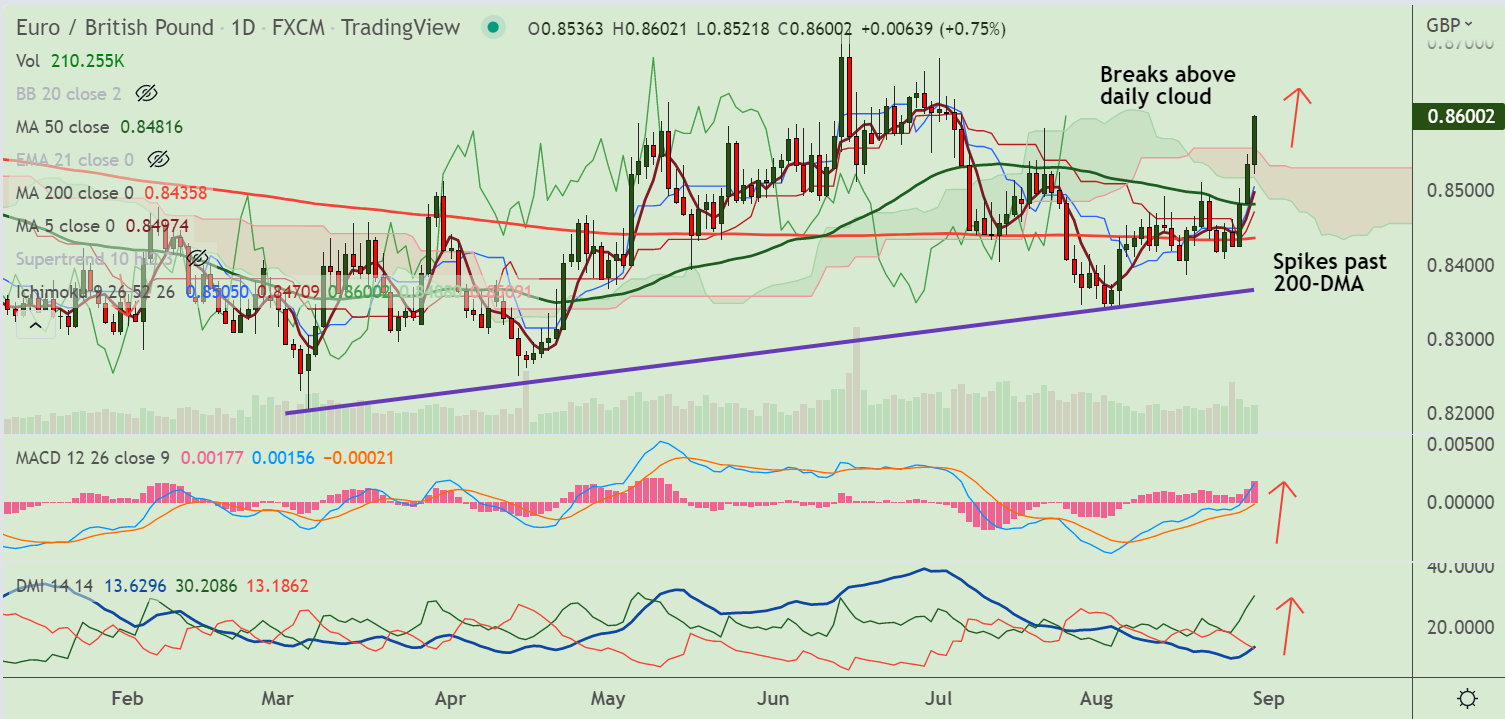Select the DMI 14 14 legend label

54,586
